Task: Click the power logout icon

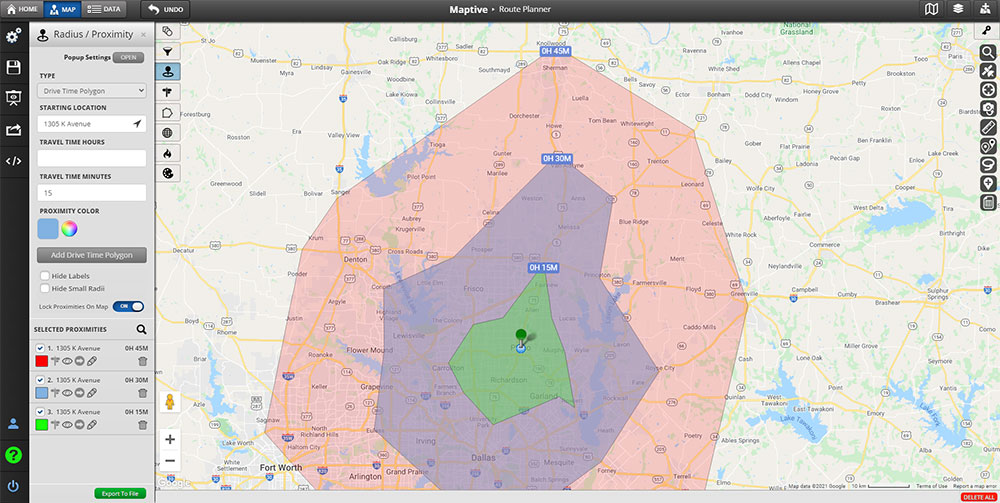Action: point(13,486)
